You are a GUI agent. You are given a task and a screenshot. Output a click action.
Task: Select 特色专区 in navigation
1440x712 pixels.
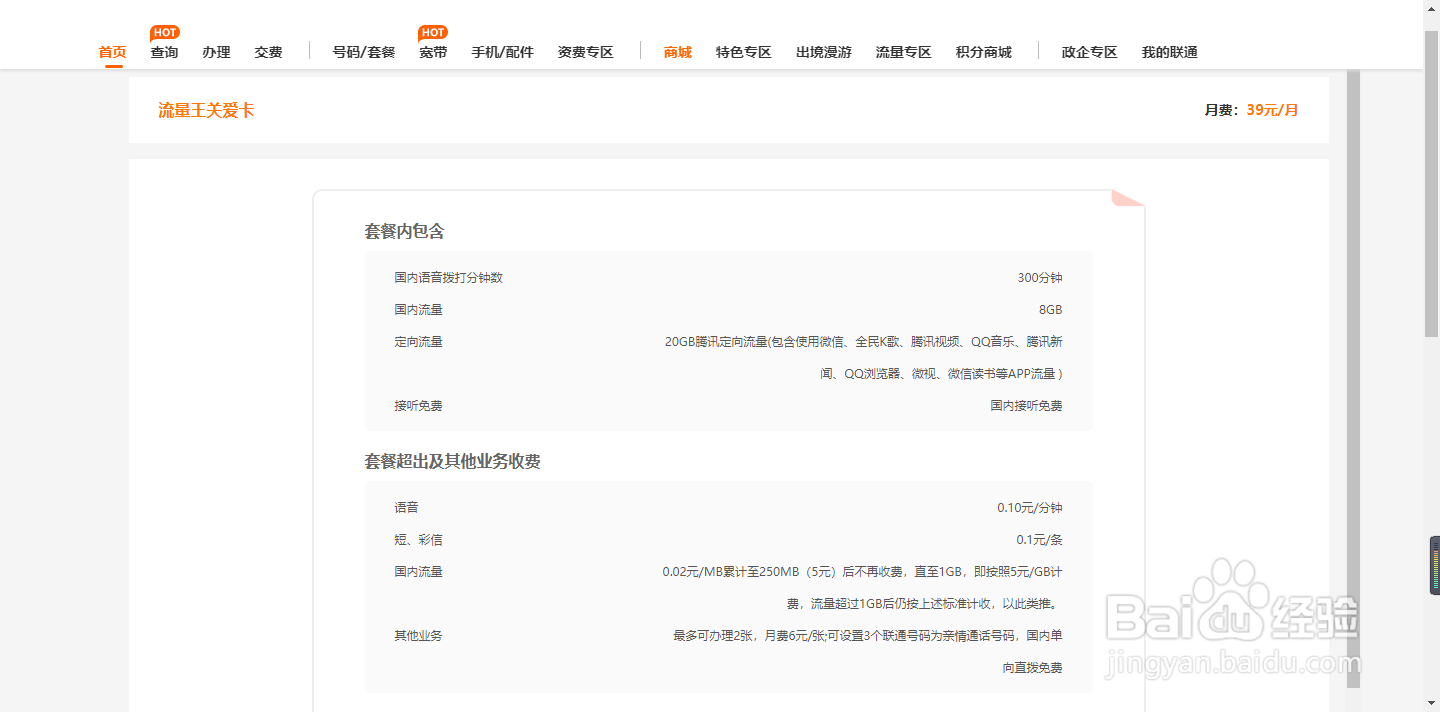pyautogui.click(x=744, y=52)
